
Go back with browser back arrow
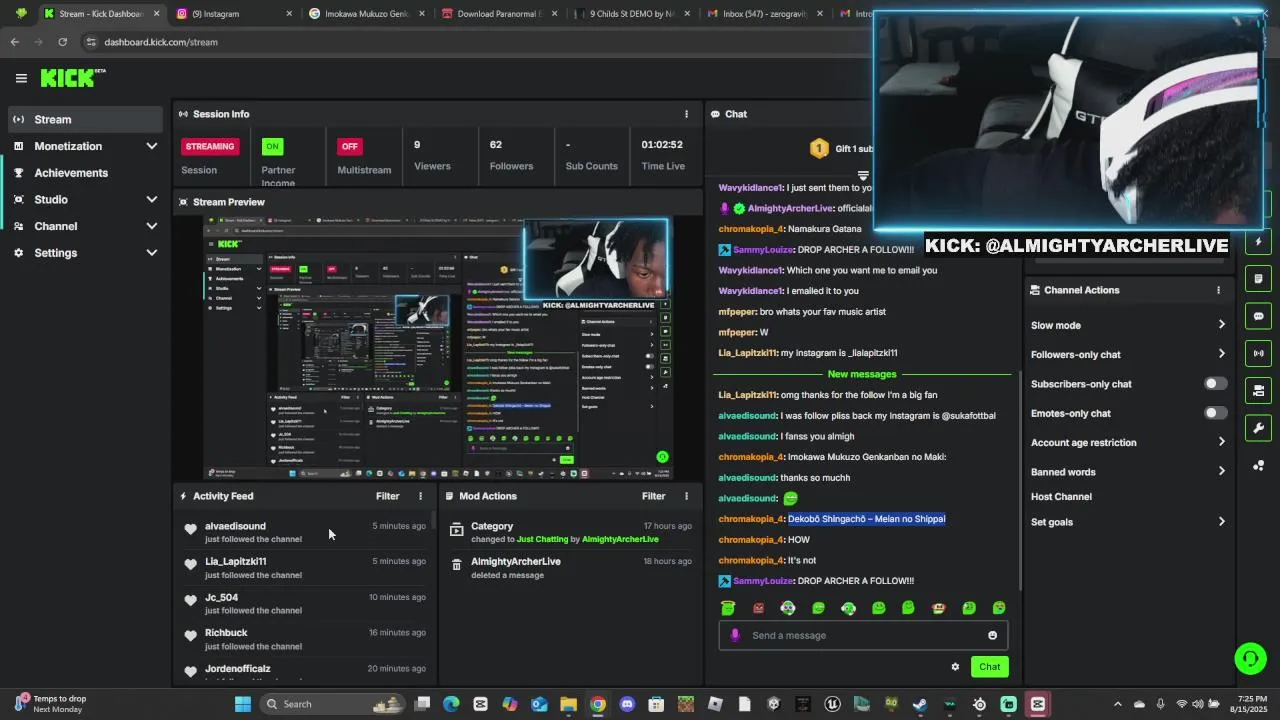coord(14,42)
